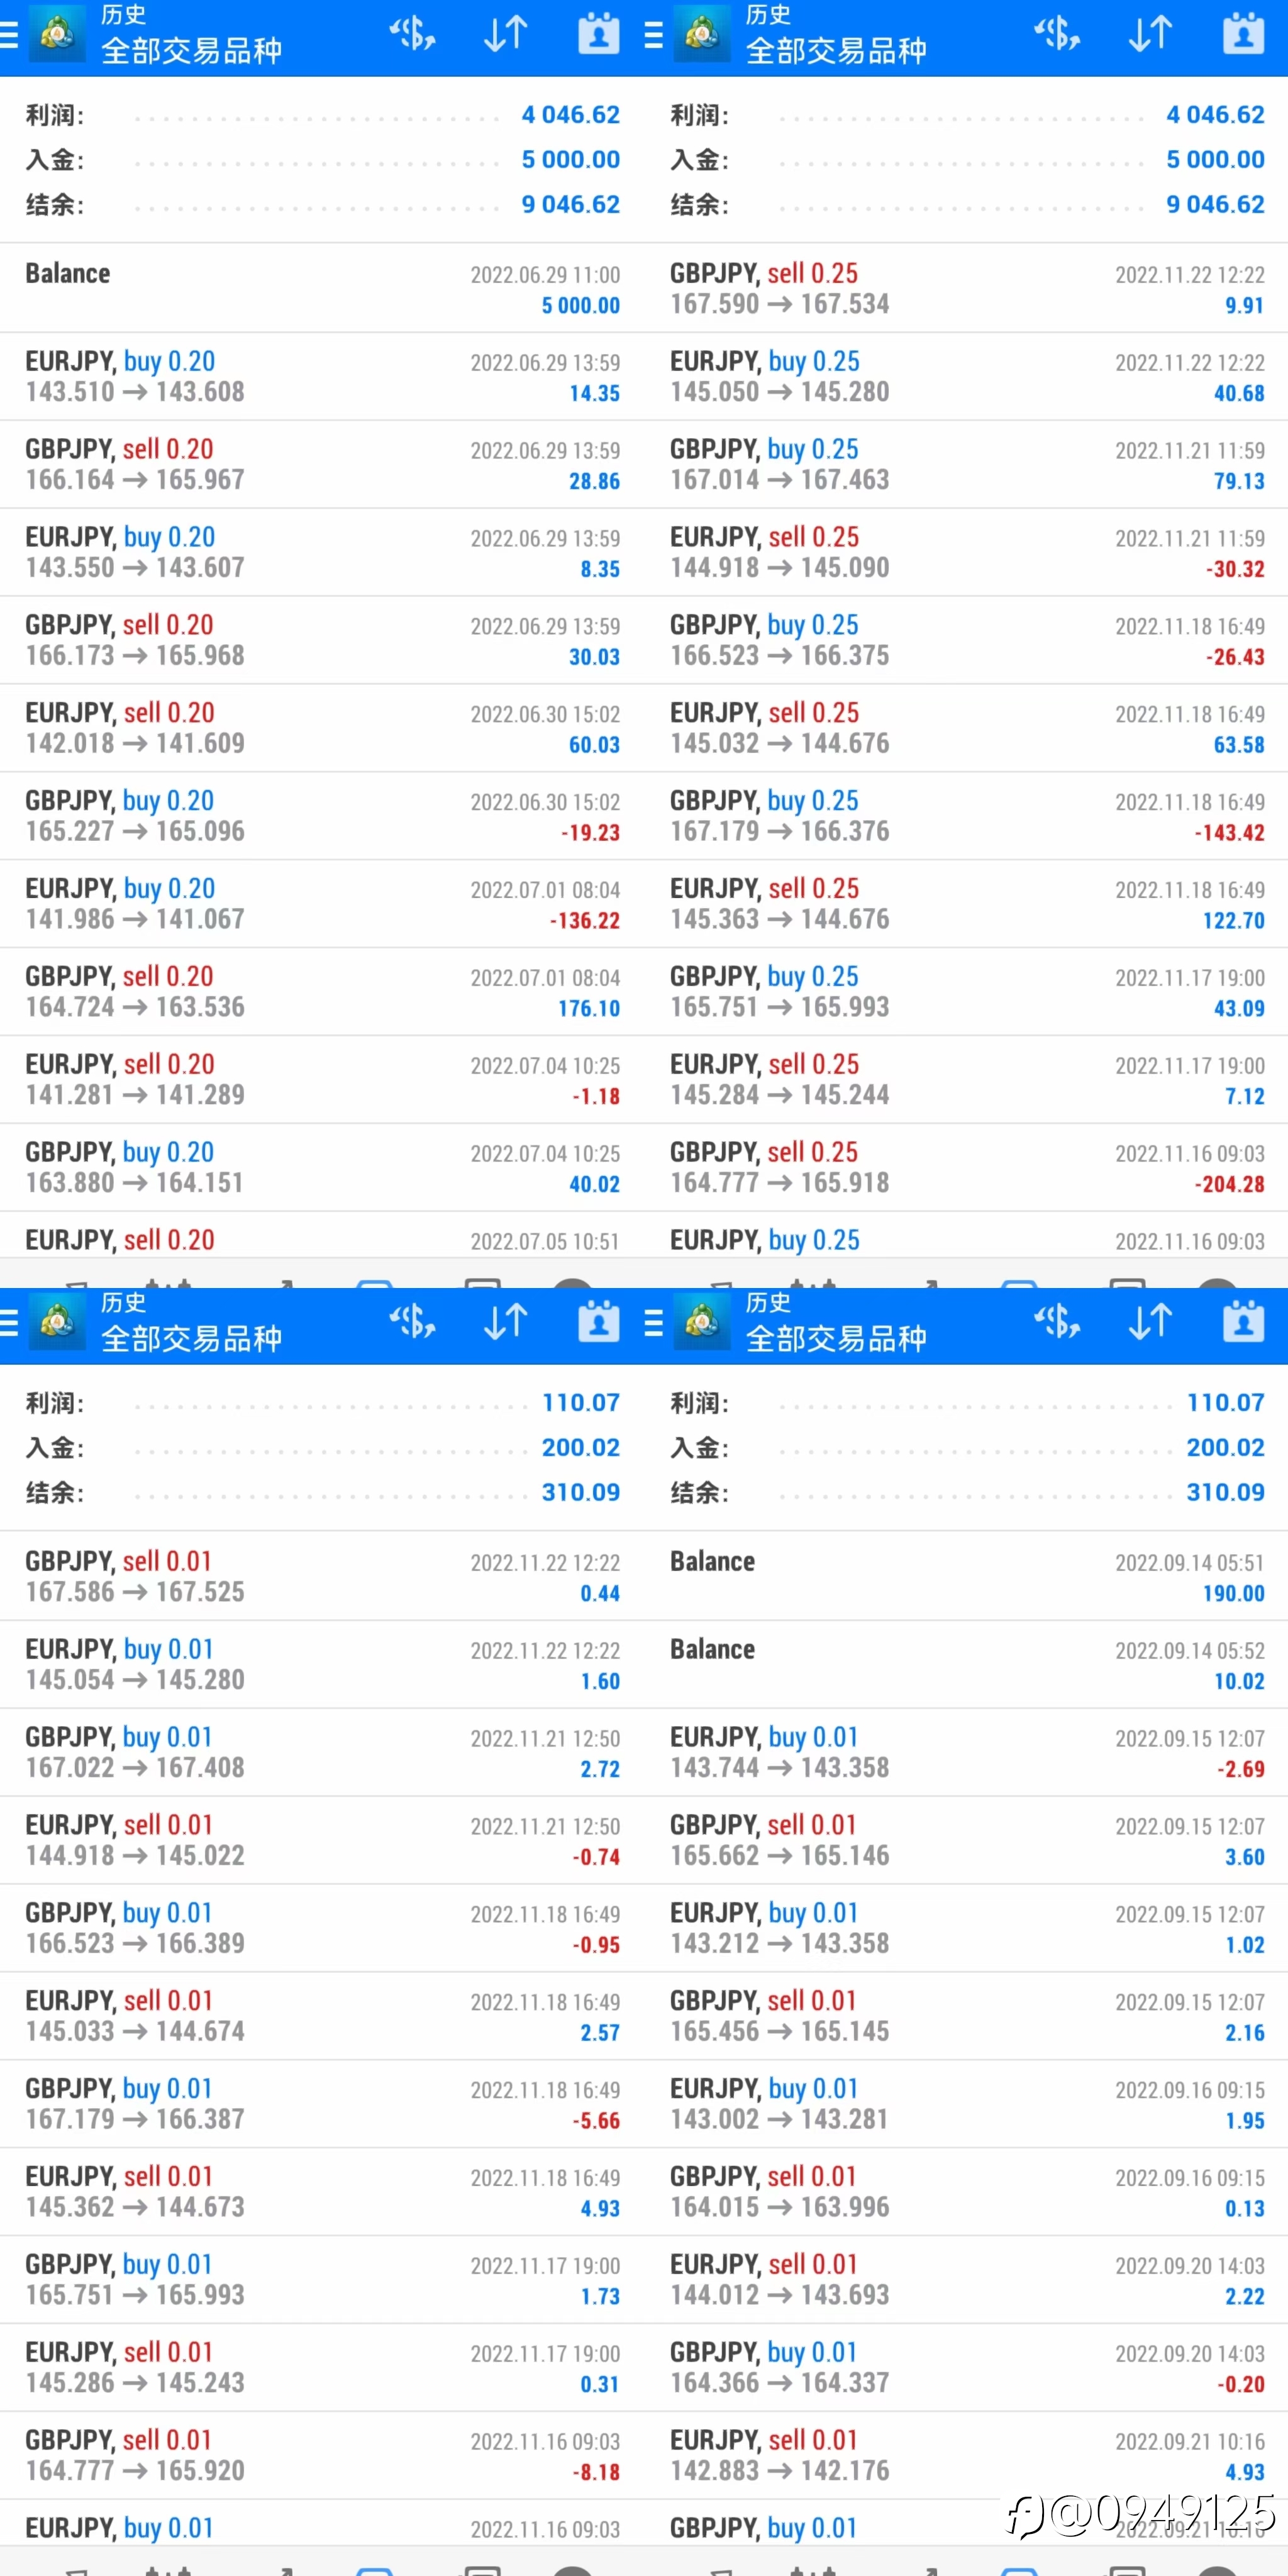Tap symbol filter icon in 0.25-lot trades panel

tap(1057, 34)
